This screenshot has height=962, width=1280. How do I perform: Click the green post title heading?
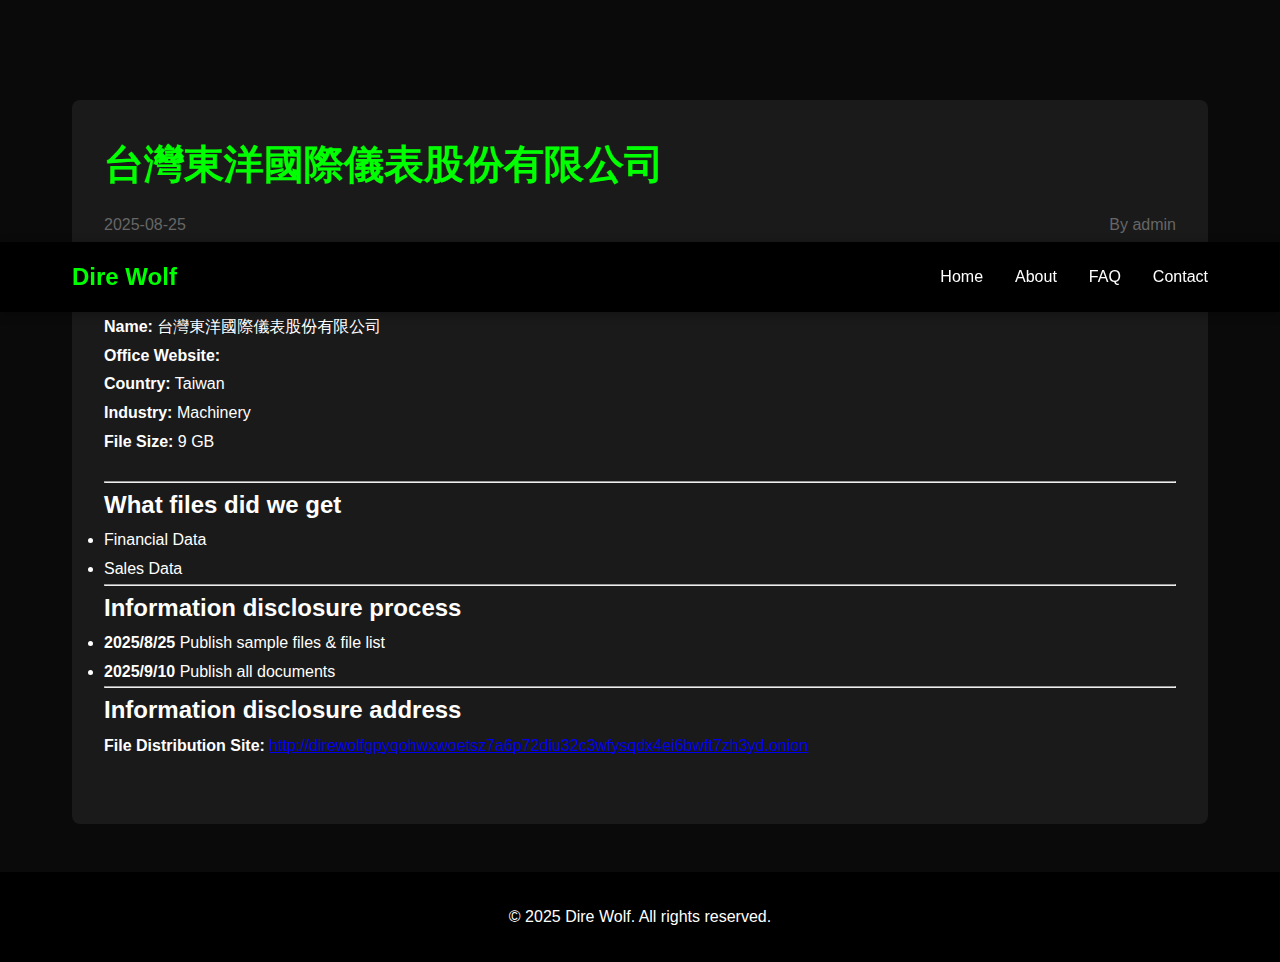coord(382,165)
